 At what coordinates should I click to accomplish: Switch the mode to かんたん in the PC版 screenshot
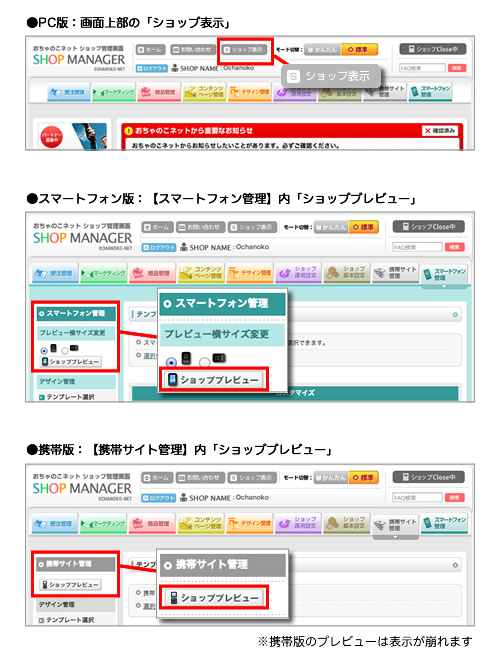coord(322,50)
